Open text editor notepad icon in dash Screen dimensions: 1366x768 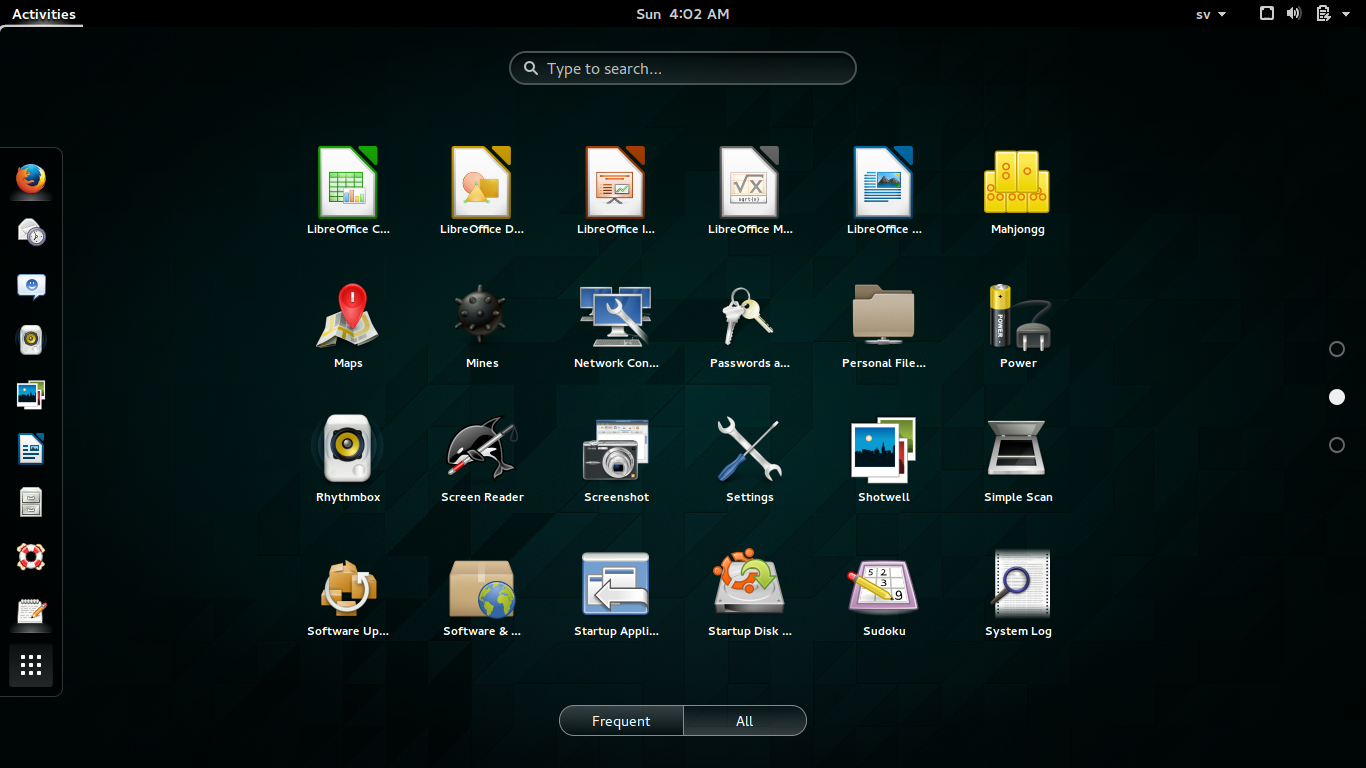(31, 611)
